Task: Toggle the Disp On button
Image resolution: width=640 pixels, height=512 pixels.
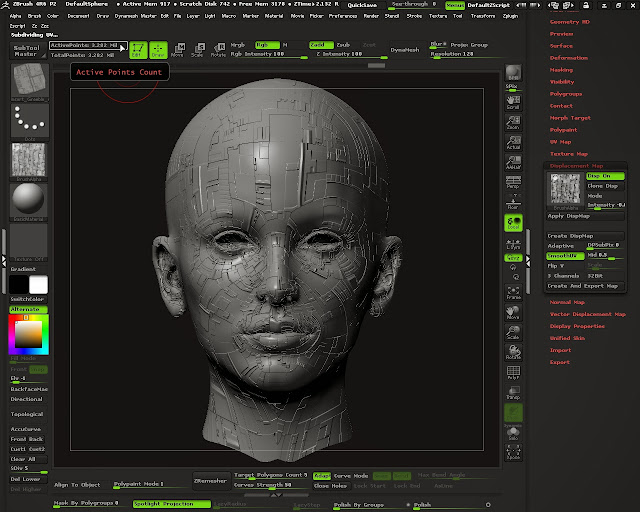Action: pyautogui.click(x=605, y=175)
